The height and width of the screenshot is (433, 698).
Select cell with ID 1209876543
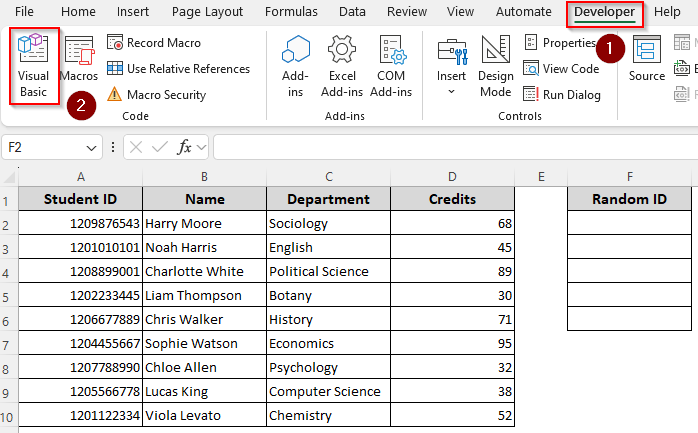[x=81, y=223]
